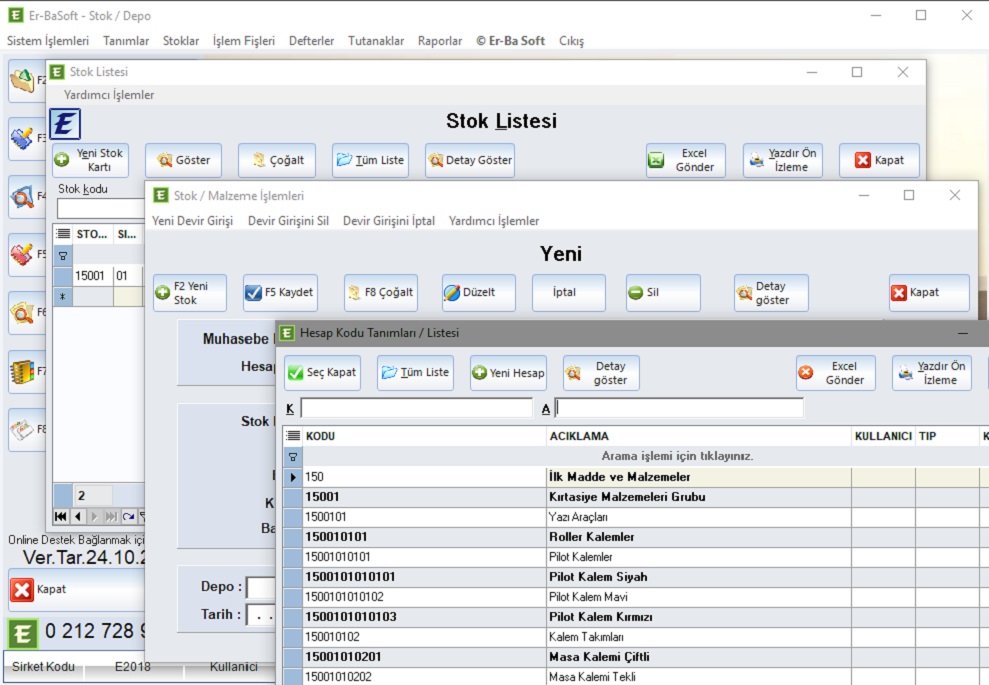The width and height of the screenshot is (989, 685).
Task: Select the 'Pilot Kalem Mavi' account row
Action: point(636,597)
